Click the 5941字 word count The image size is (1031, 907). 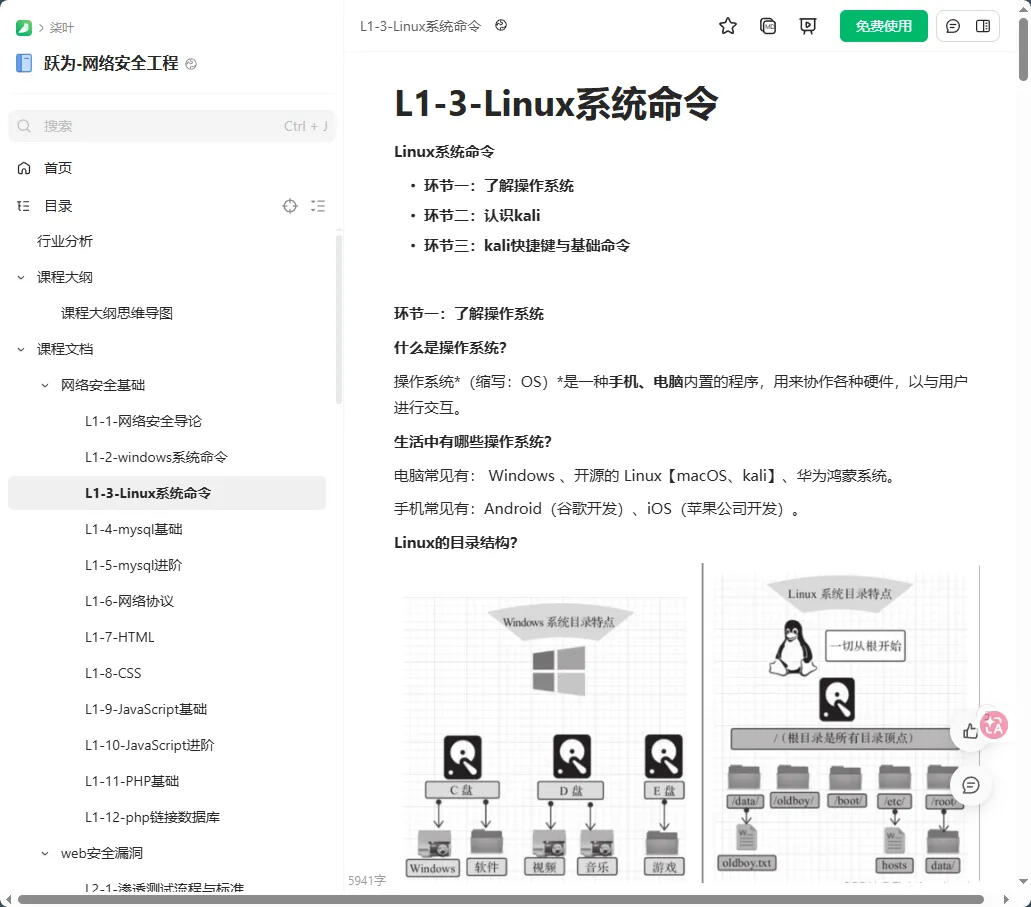(367, 880)
